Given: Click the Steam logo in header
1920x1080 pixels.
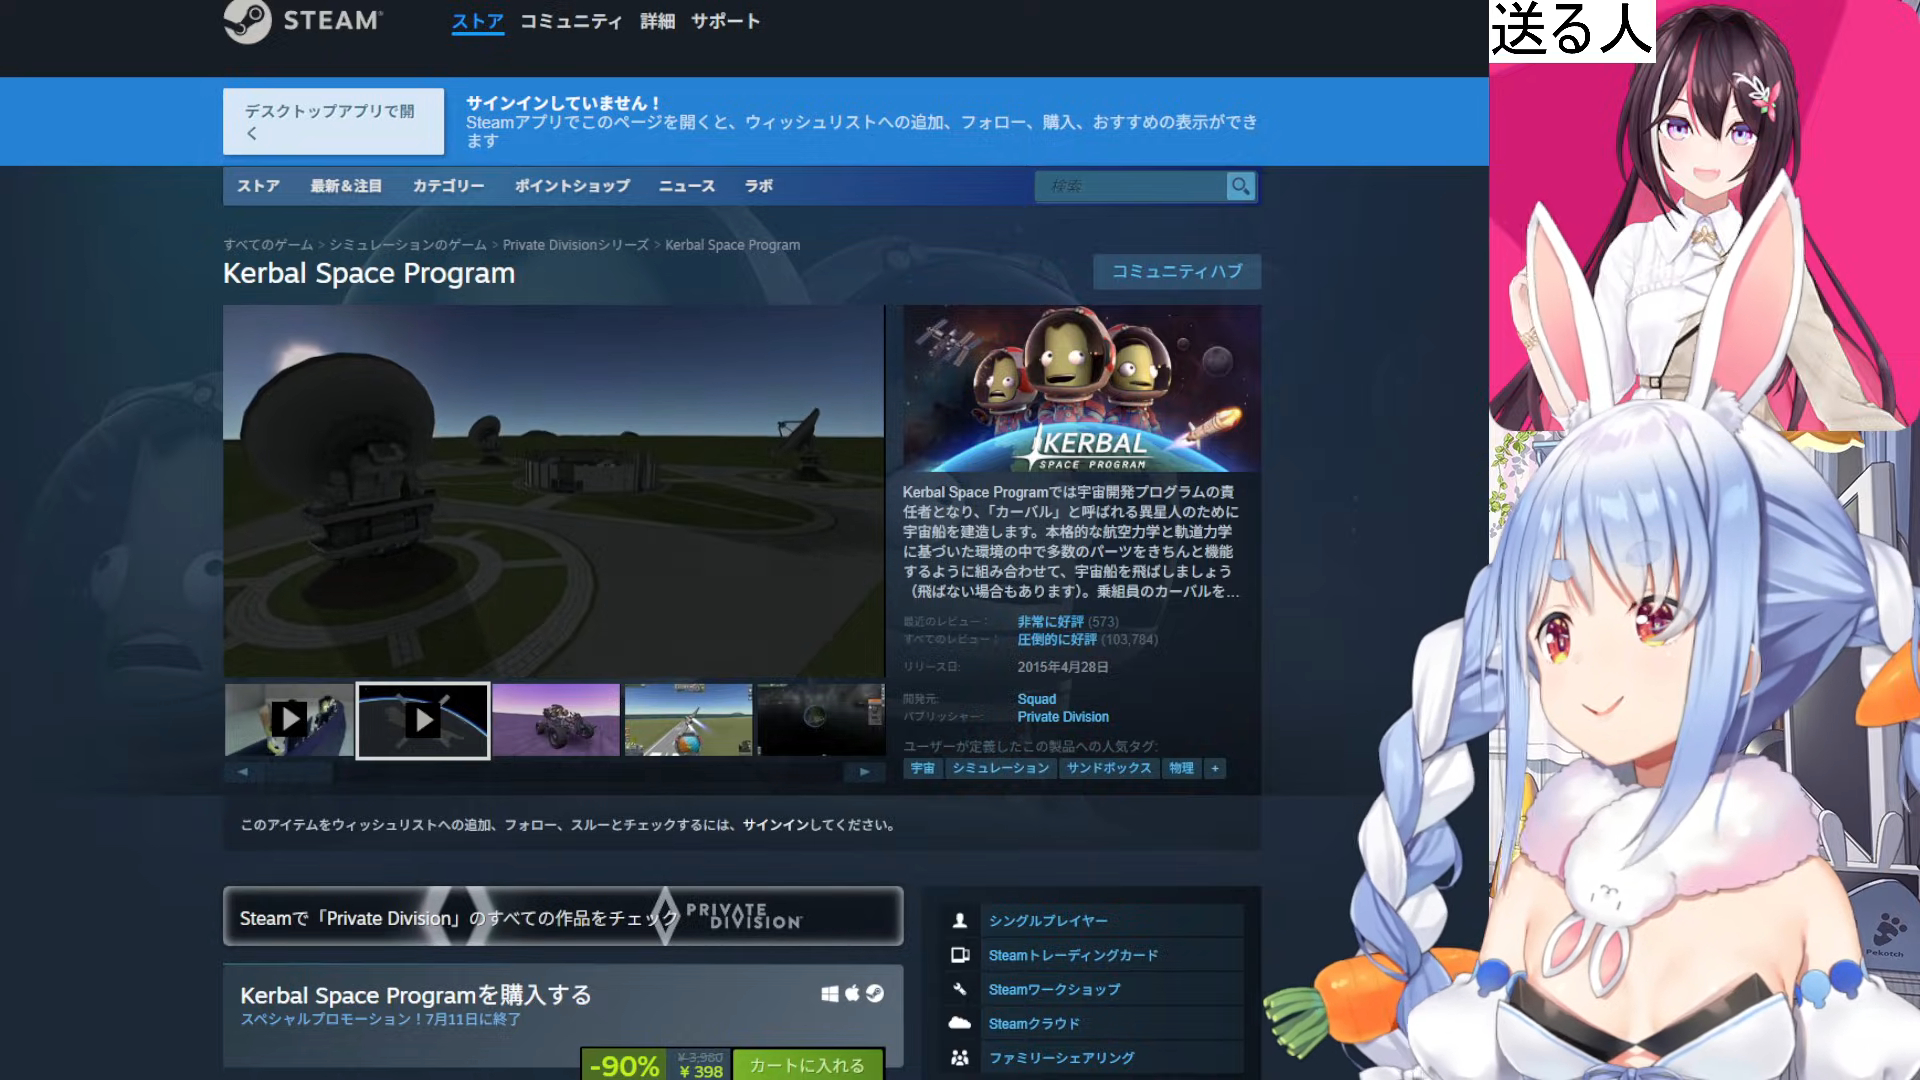Looking at the screenshot, I should click(302, 21).
